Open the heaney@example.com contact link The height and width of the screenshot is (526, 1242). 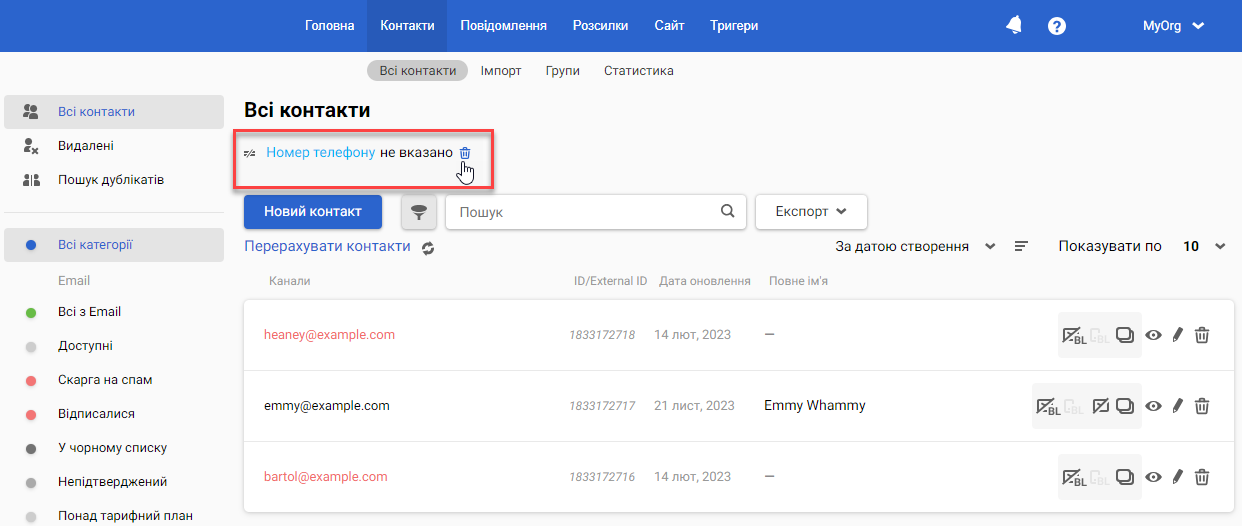coord(329,335)
